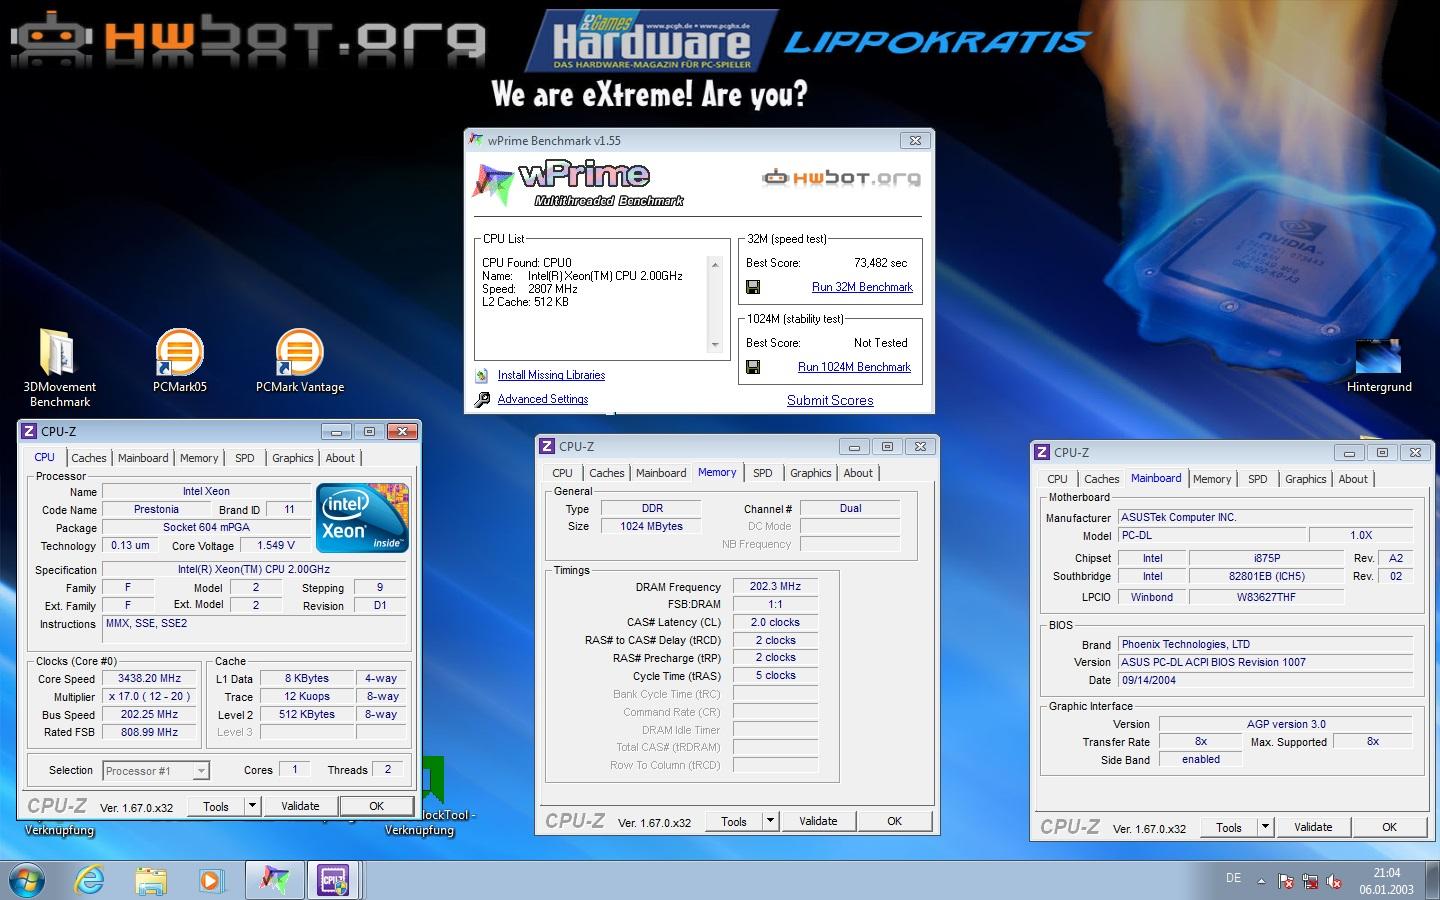Click the Submit Scores link
The image size is (1440, 900).
(x=830, y=400)
